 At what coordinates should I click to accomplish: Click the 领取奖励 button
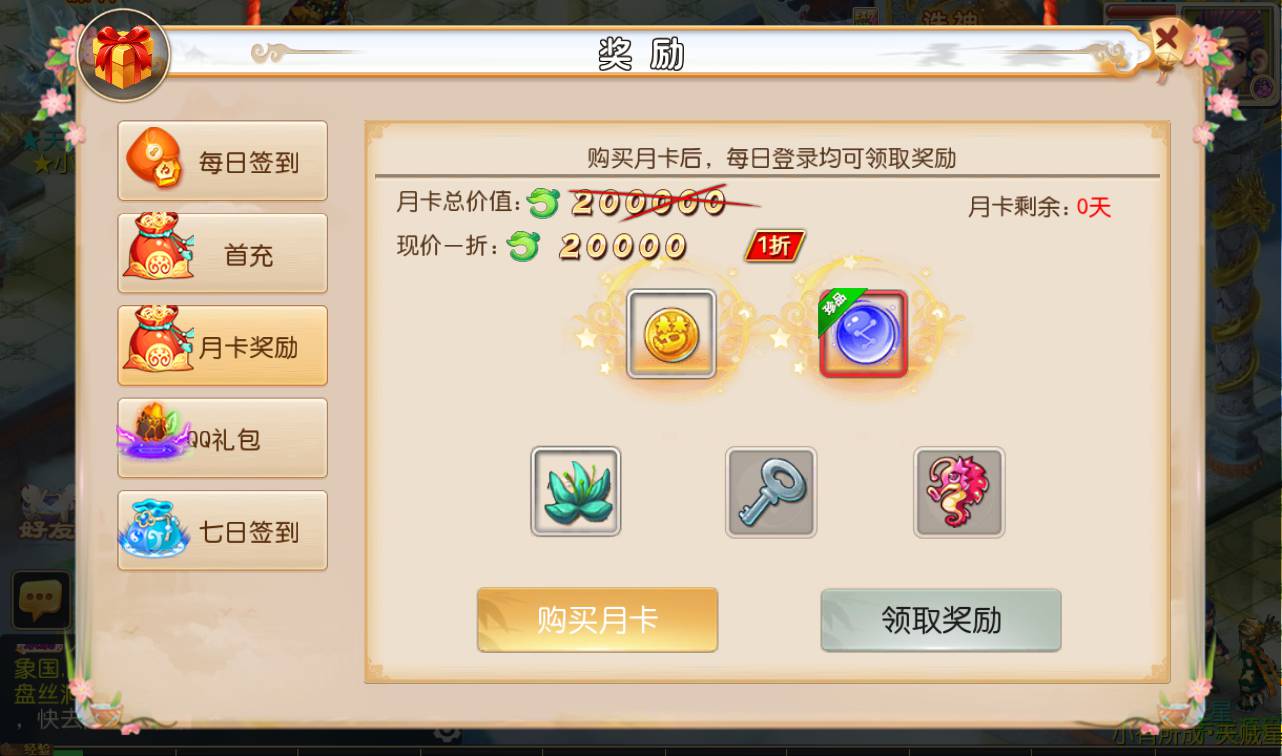[x=941, y=620]
